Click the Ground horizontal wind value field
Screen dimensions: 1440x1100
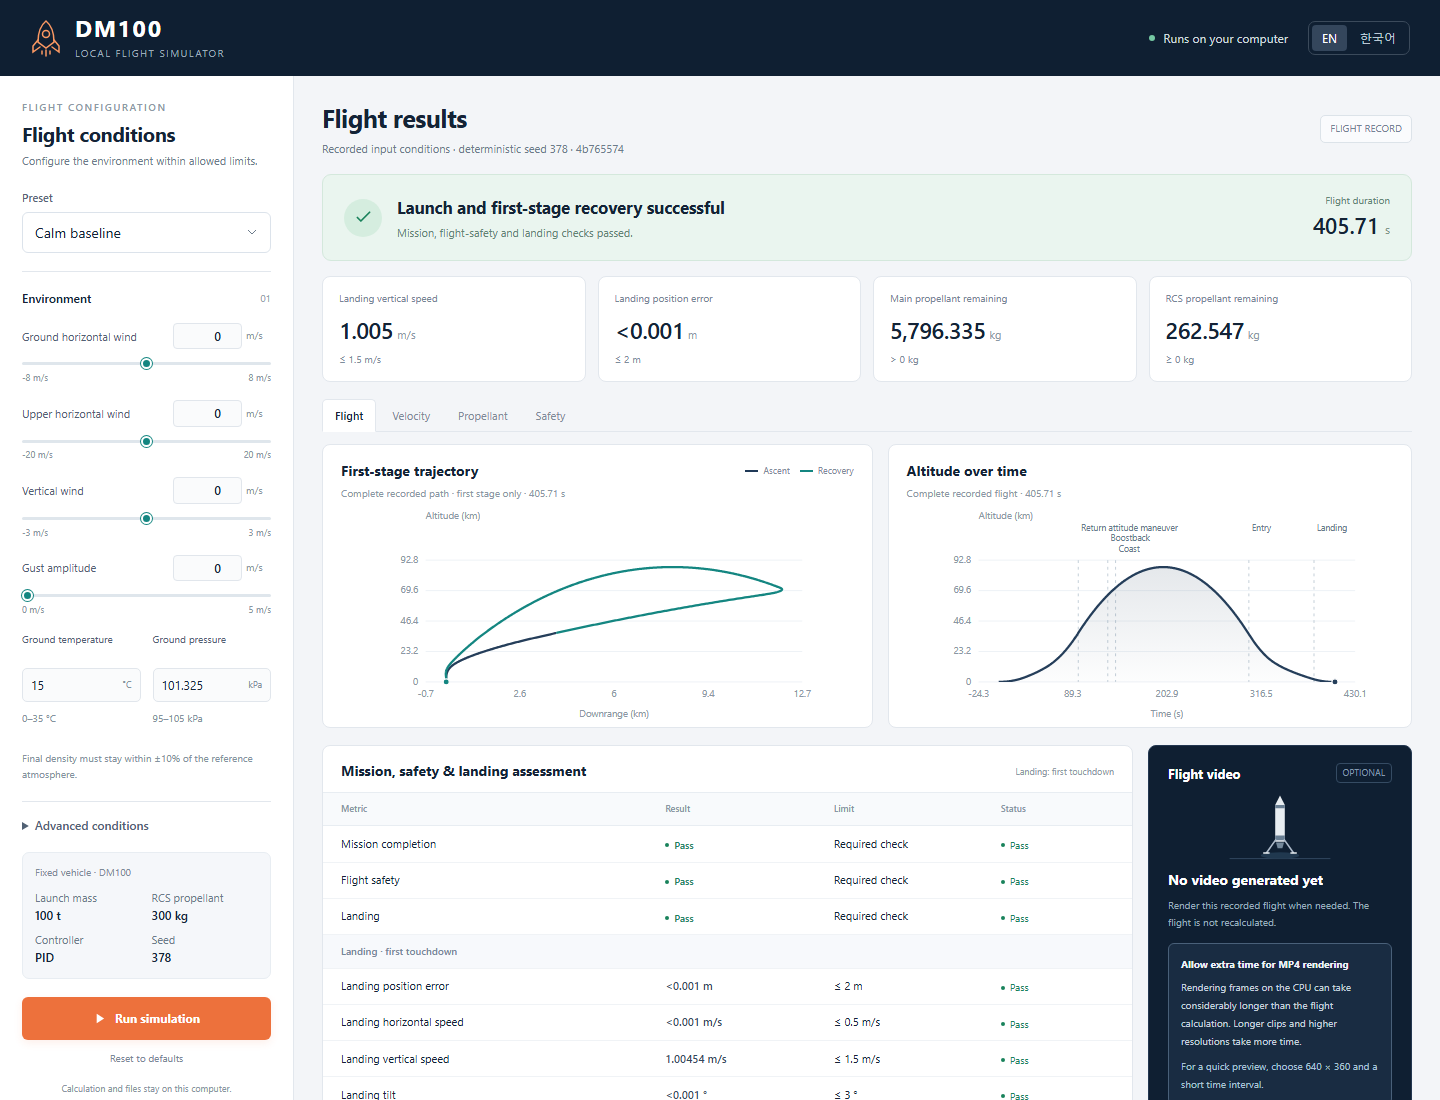pos(207,336)
